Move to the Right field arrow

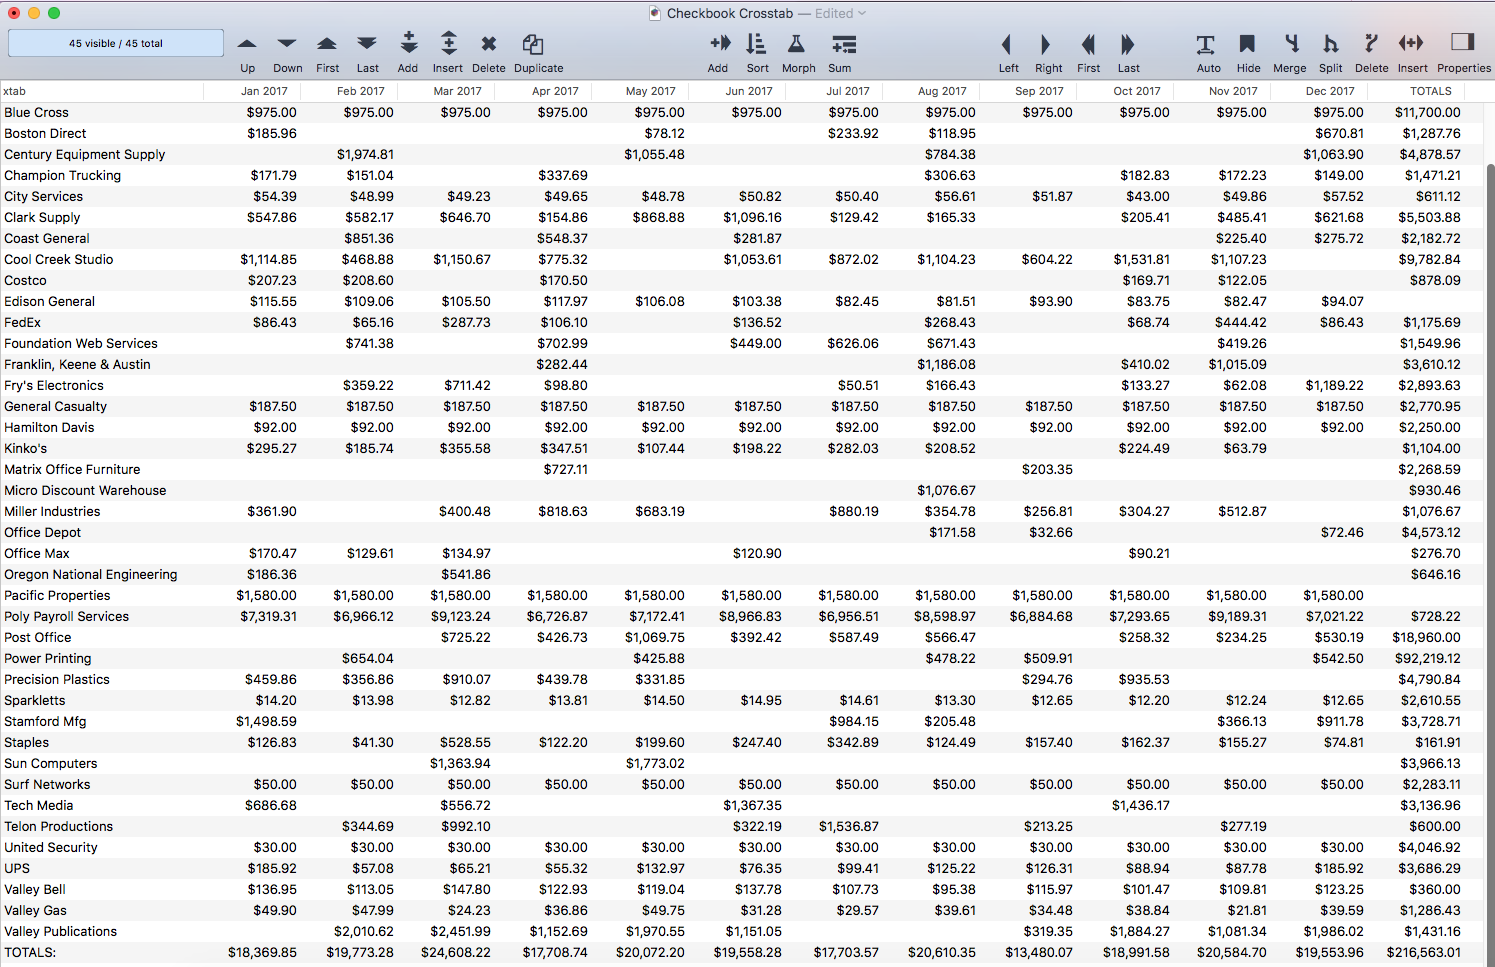(1045, 44)
